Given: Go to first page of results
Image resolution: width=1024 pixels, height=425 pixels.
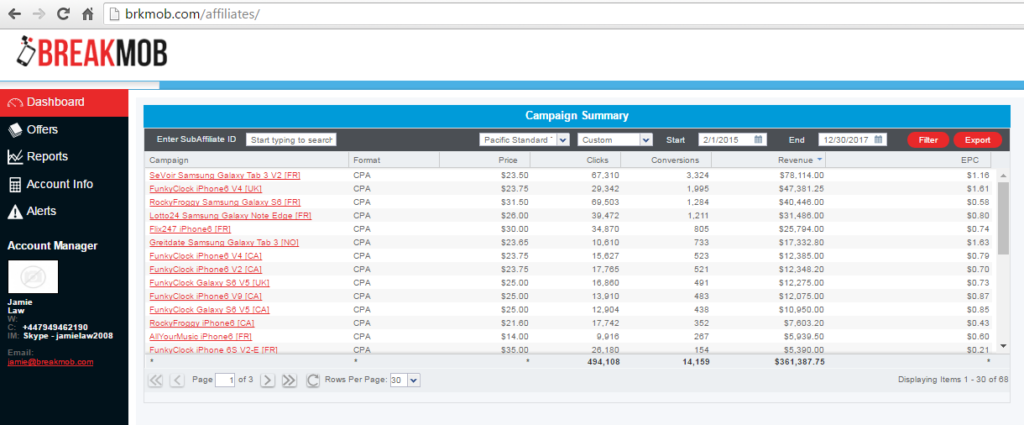Looking at the screenshot, I should point(156,380).
